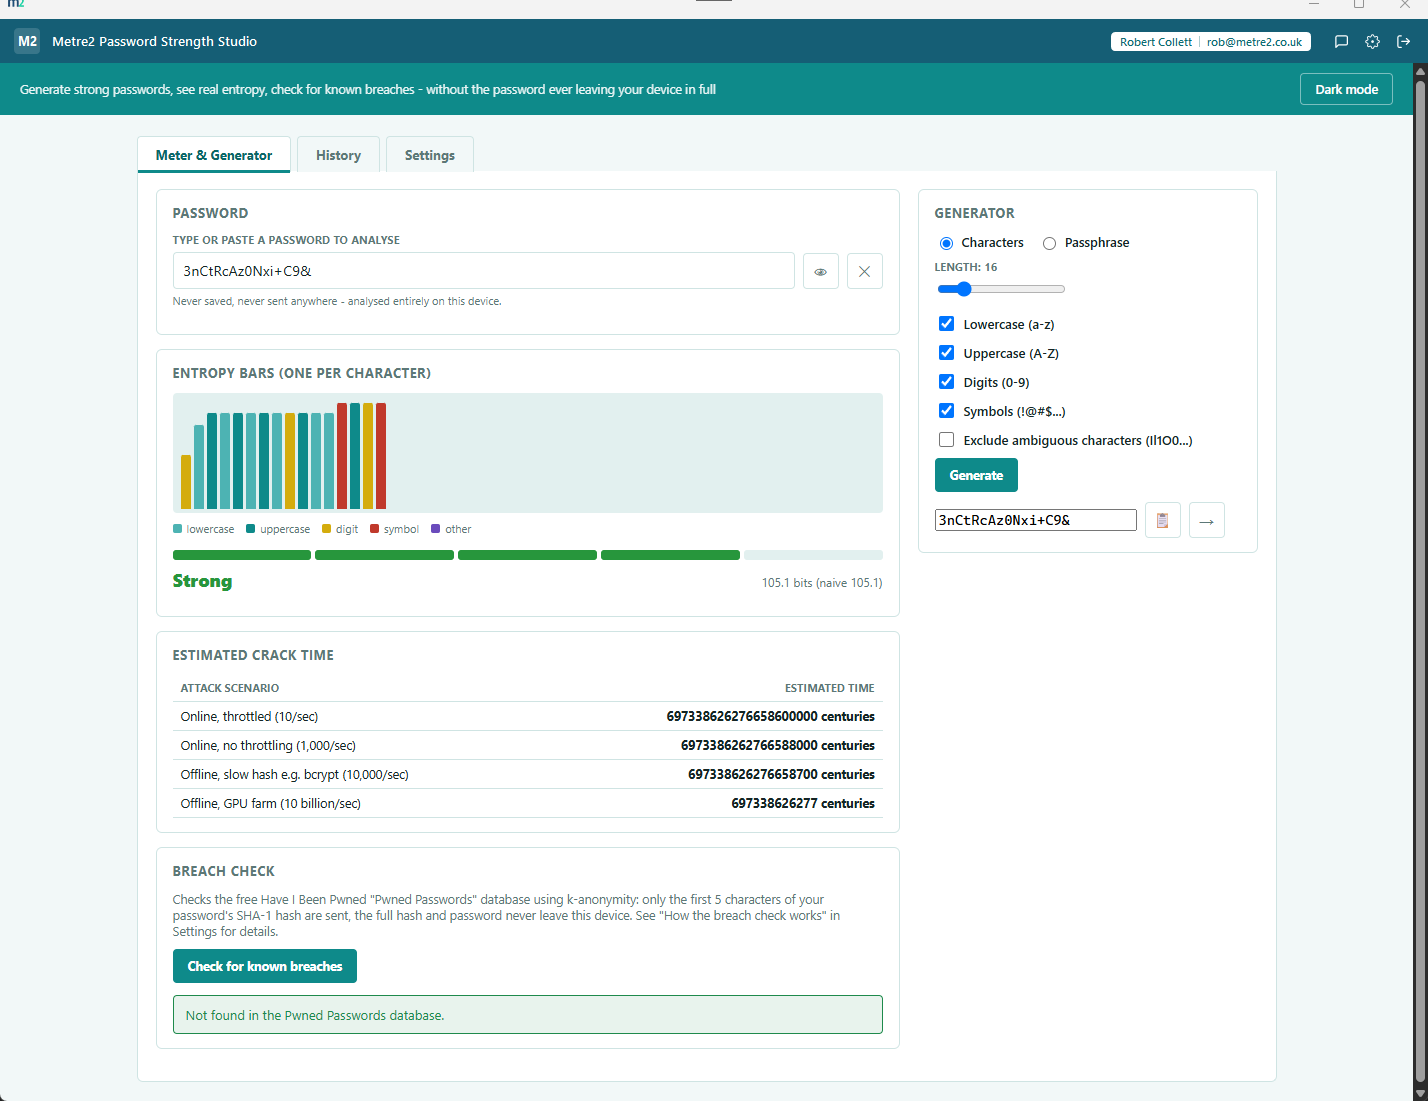The image size is (1428, 1101).
Task: Uncheck Symbols (!@#$...) checkbox
Action: [946, 411]
